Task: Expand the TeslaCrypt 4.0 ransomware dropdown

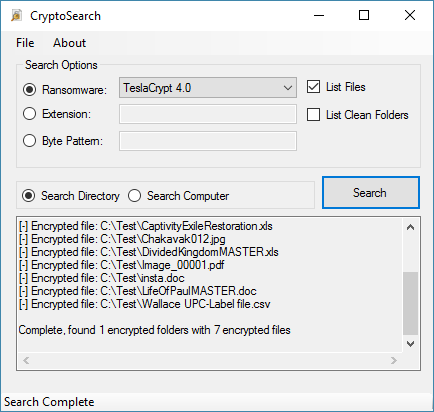Action: tap(208, 88)
